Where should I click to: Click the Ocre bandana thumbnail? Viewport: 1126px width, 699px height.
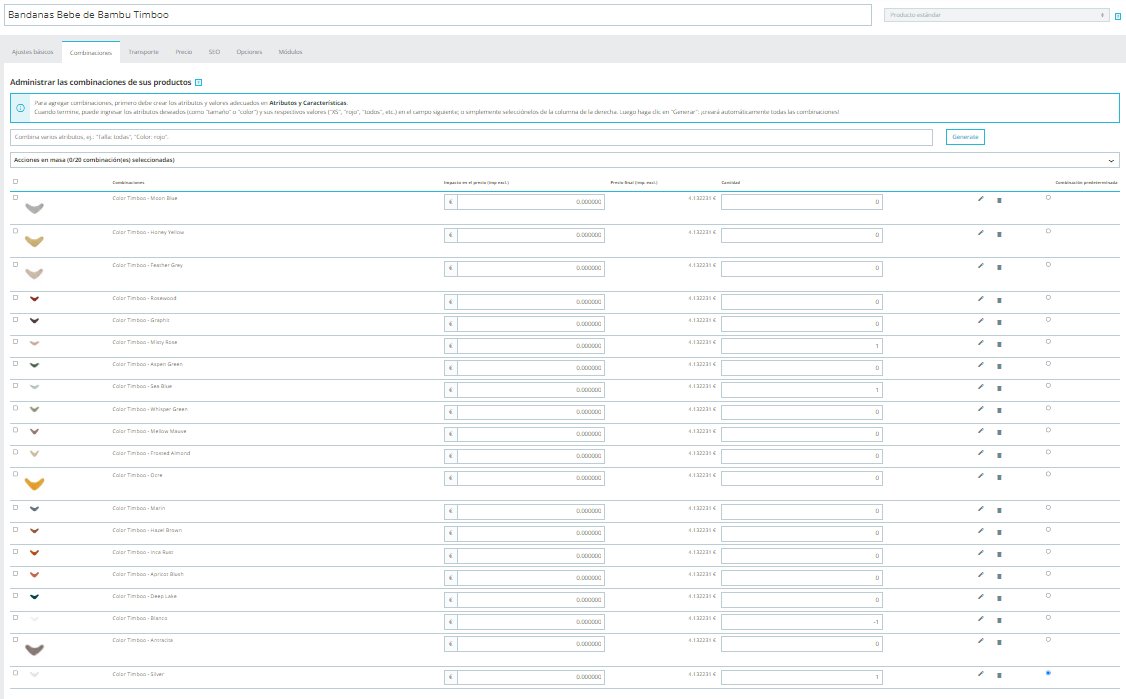tap(34, 483)
